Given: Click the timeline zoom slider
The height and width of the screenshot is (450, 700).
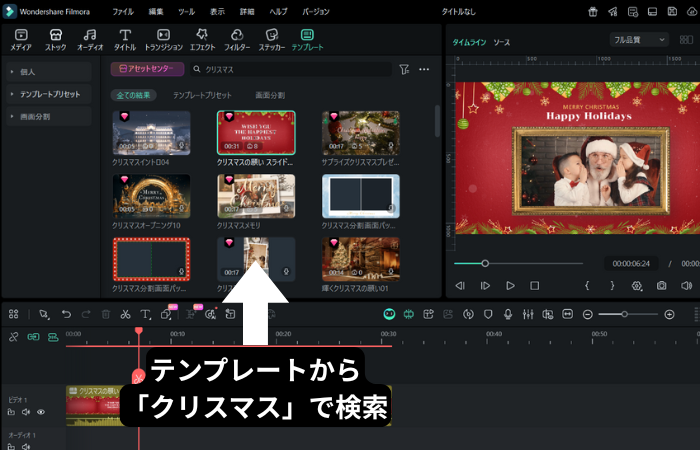Looking at the screenshot, I should pyautogui.click(x=628, y=315).
